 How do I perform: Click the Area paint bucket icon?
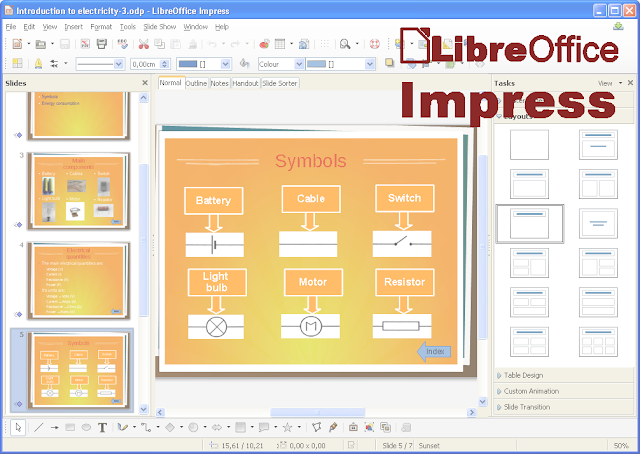click(244, 63)
